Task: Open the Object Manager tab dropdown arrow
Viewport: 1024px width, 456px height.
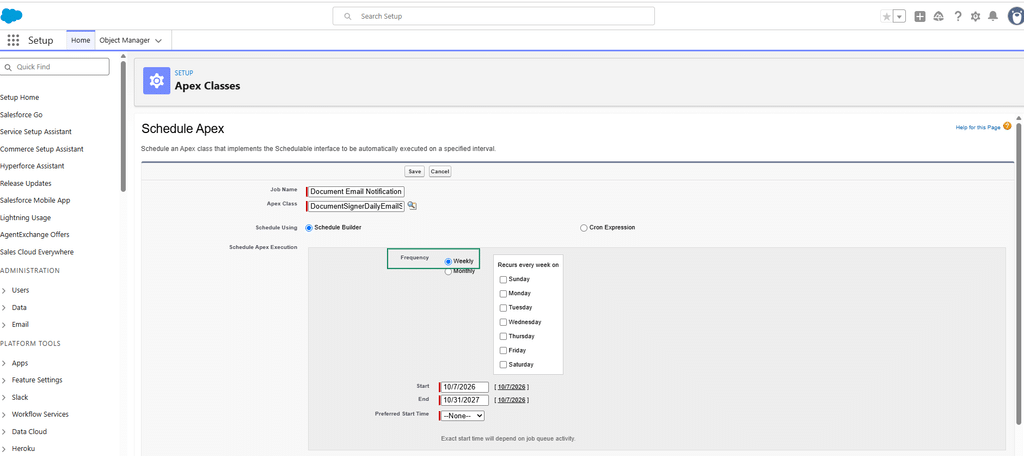Action: pyautogui.click(x=158, y=41)
